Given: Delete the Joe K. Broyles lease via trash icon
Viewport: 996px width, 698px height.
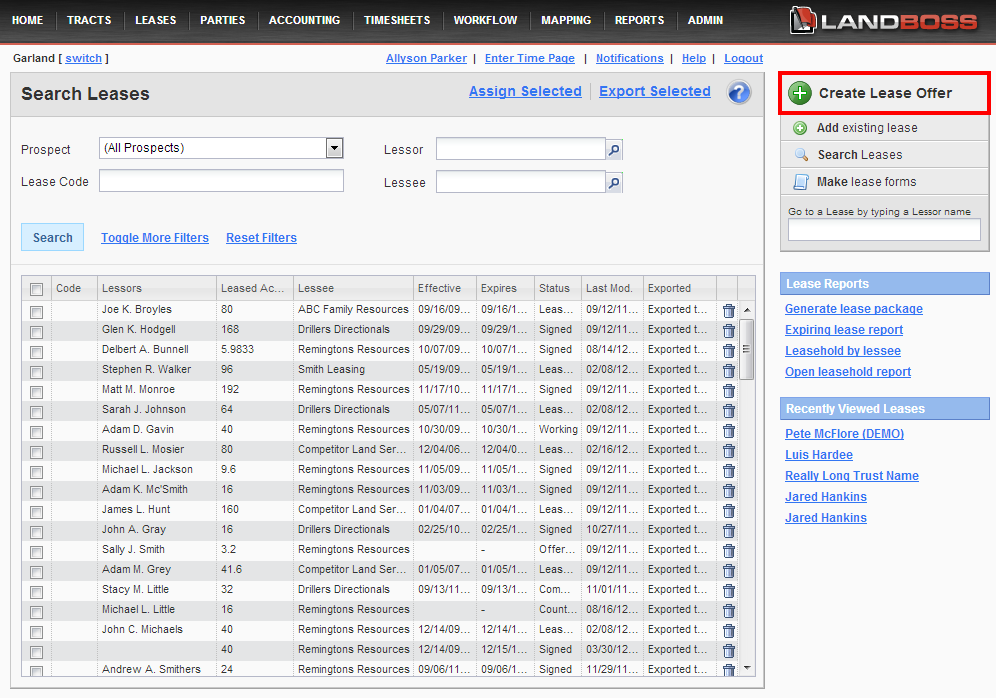Looking at the screenshot, I should 729,311.
